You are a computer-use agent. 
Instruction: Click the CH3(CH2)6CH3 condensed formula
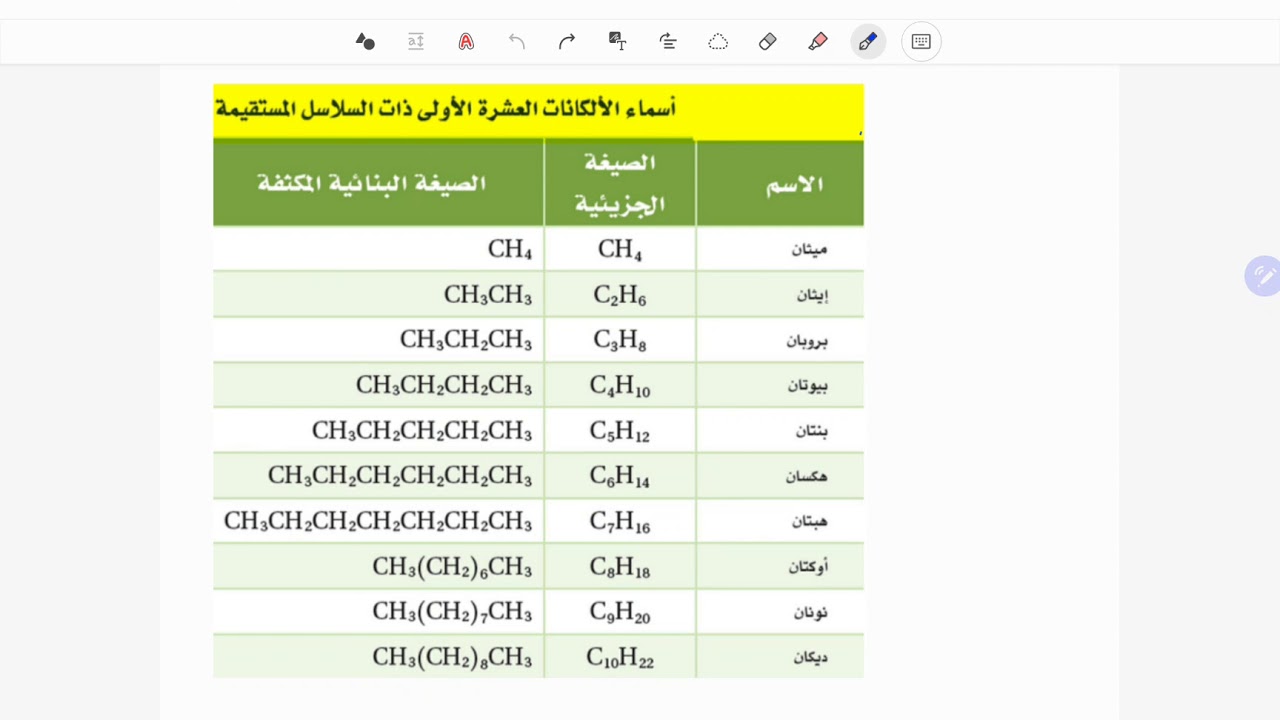click(x=452, y=568)
